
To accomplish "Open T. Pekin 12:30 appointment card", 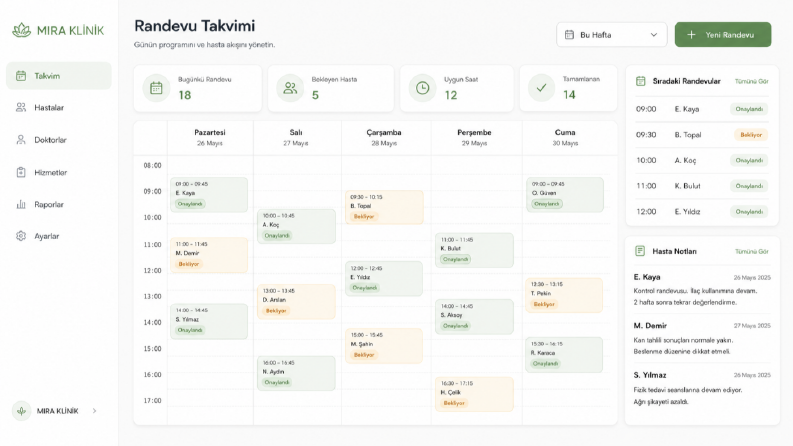I will (x=564, y=295).
